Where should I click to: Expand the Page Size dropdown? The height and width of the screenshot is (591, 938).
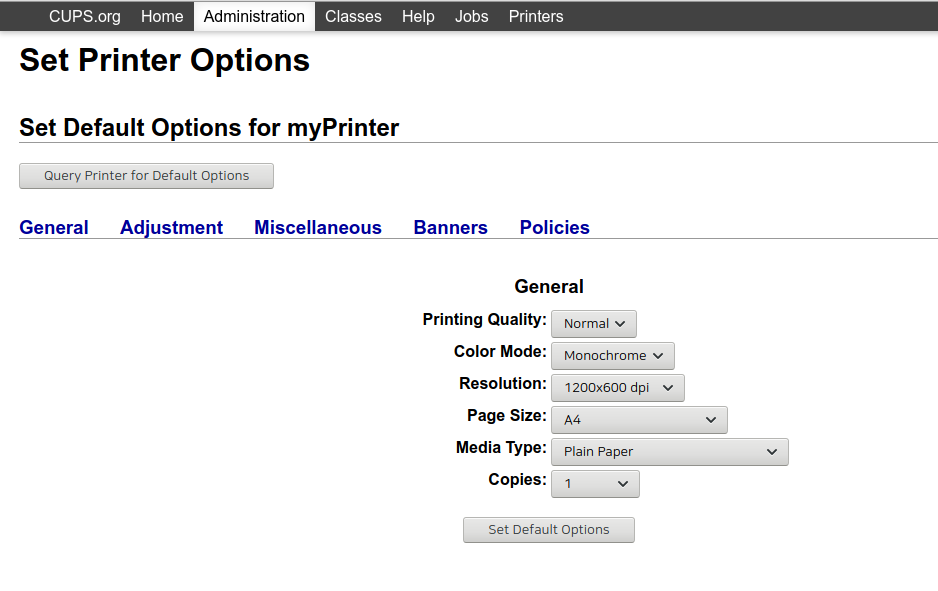[639, 420]
